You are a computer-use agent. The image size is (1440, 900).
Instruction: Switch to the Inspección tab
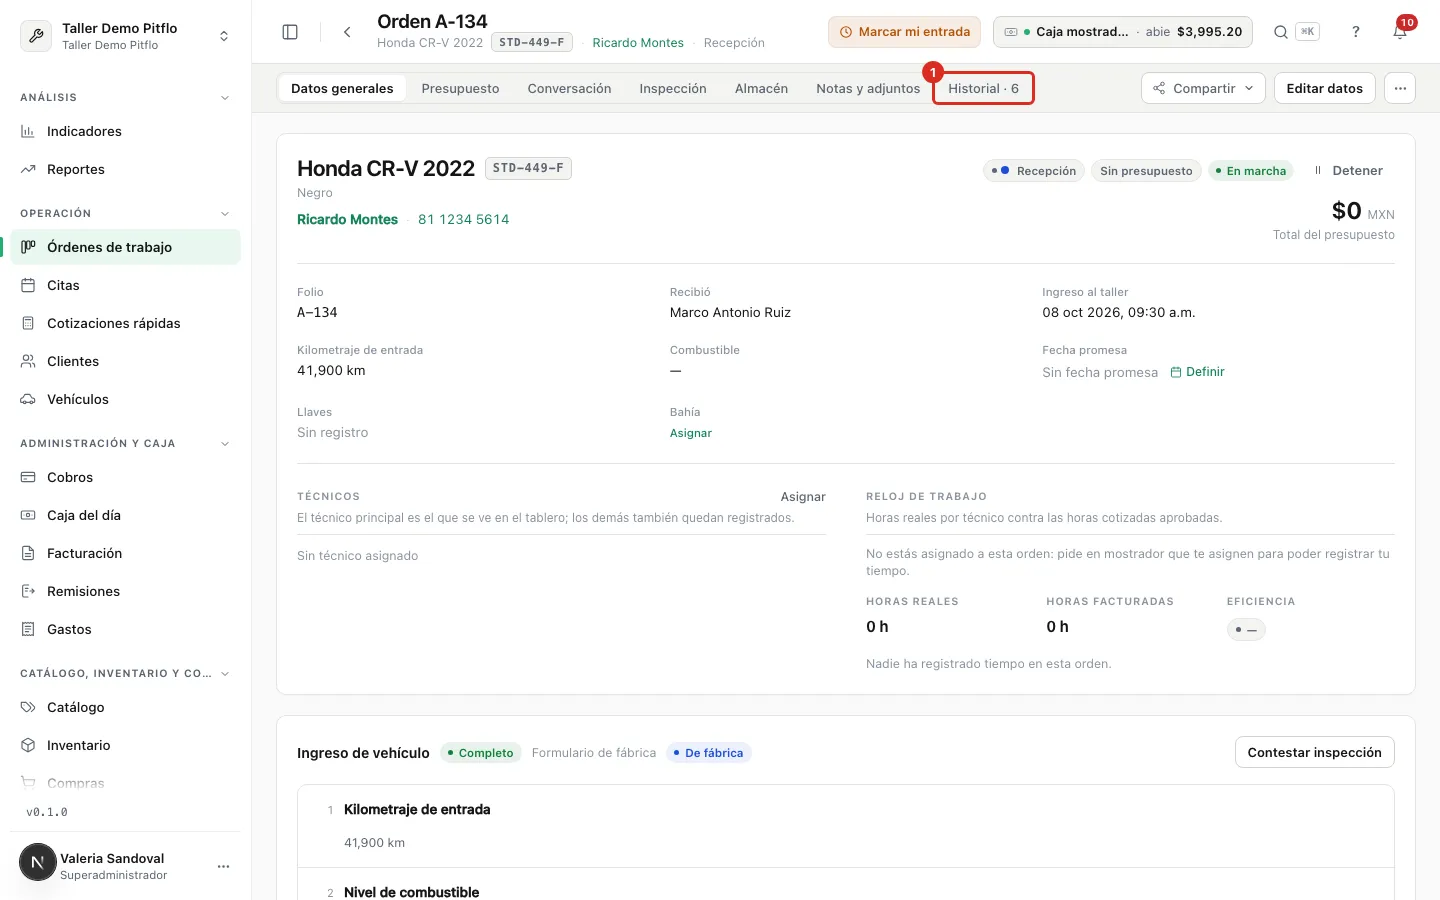(673, 88)
